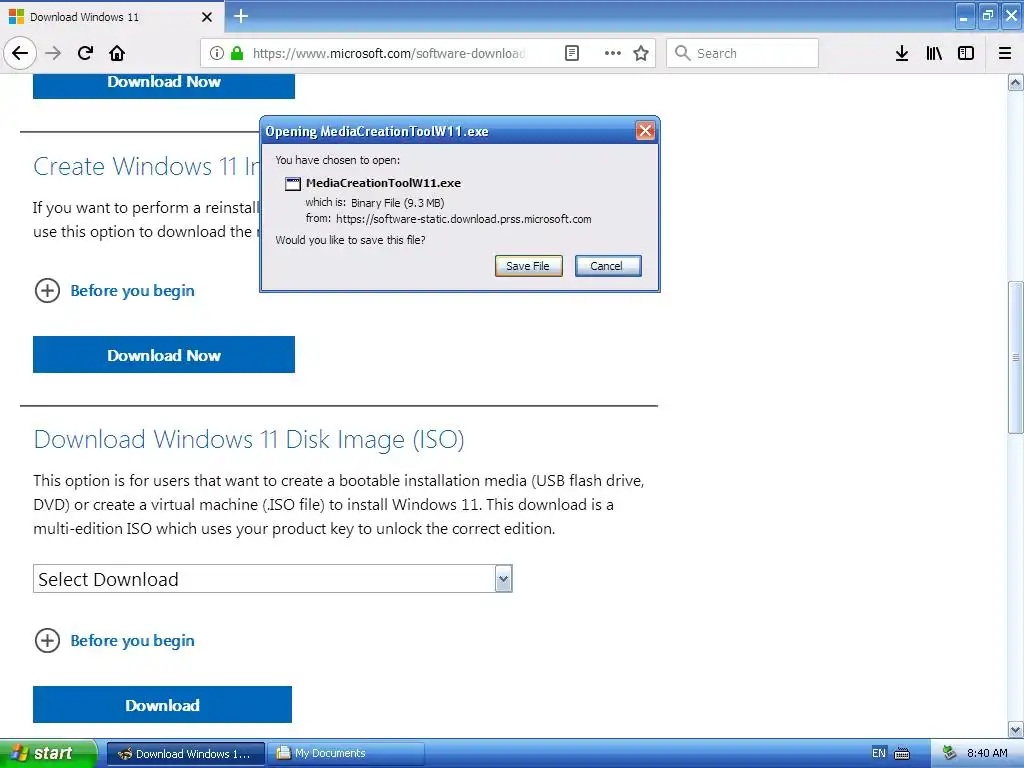This screenshot has height=768, width=1024.
Task: Click the MediaCreationToolW11.exe file icon
Action: [293, 184]
